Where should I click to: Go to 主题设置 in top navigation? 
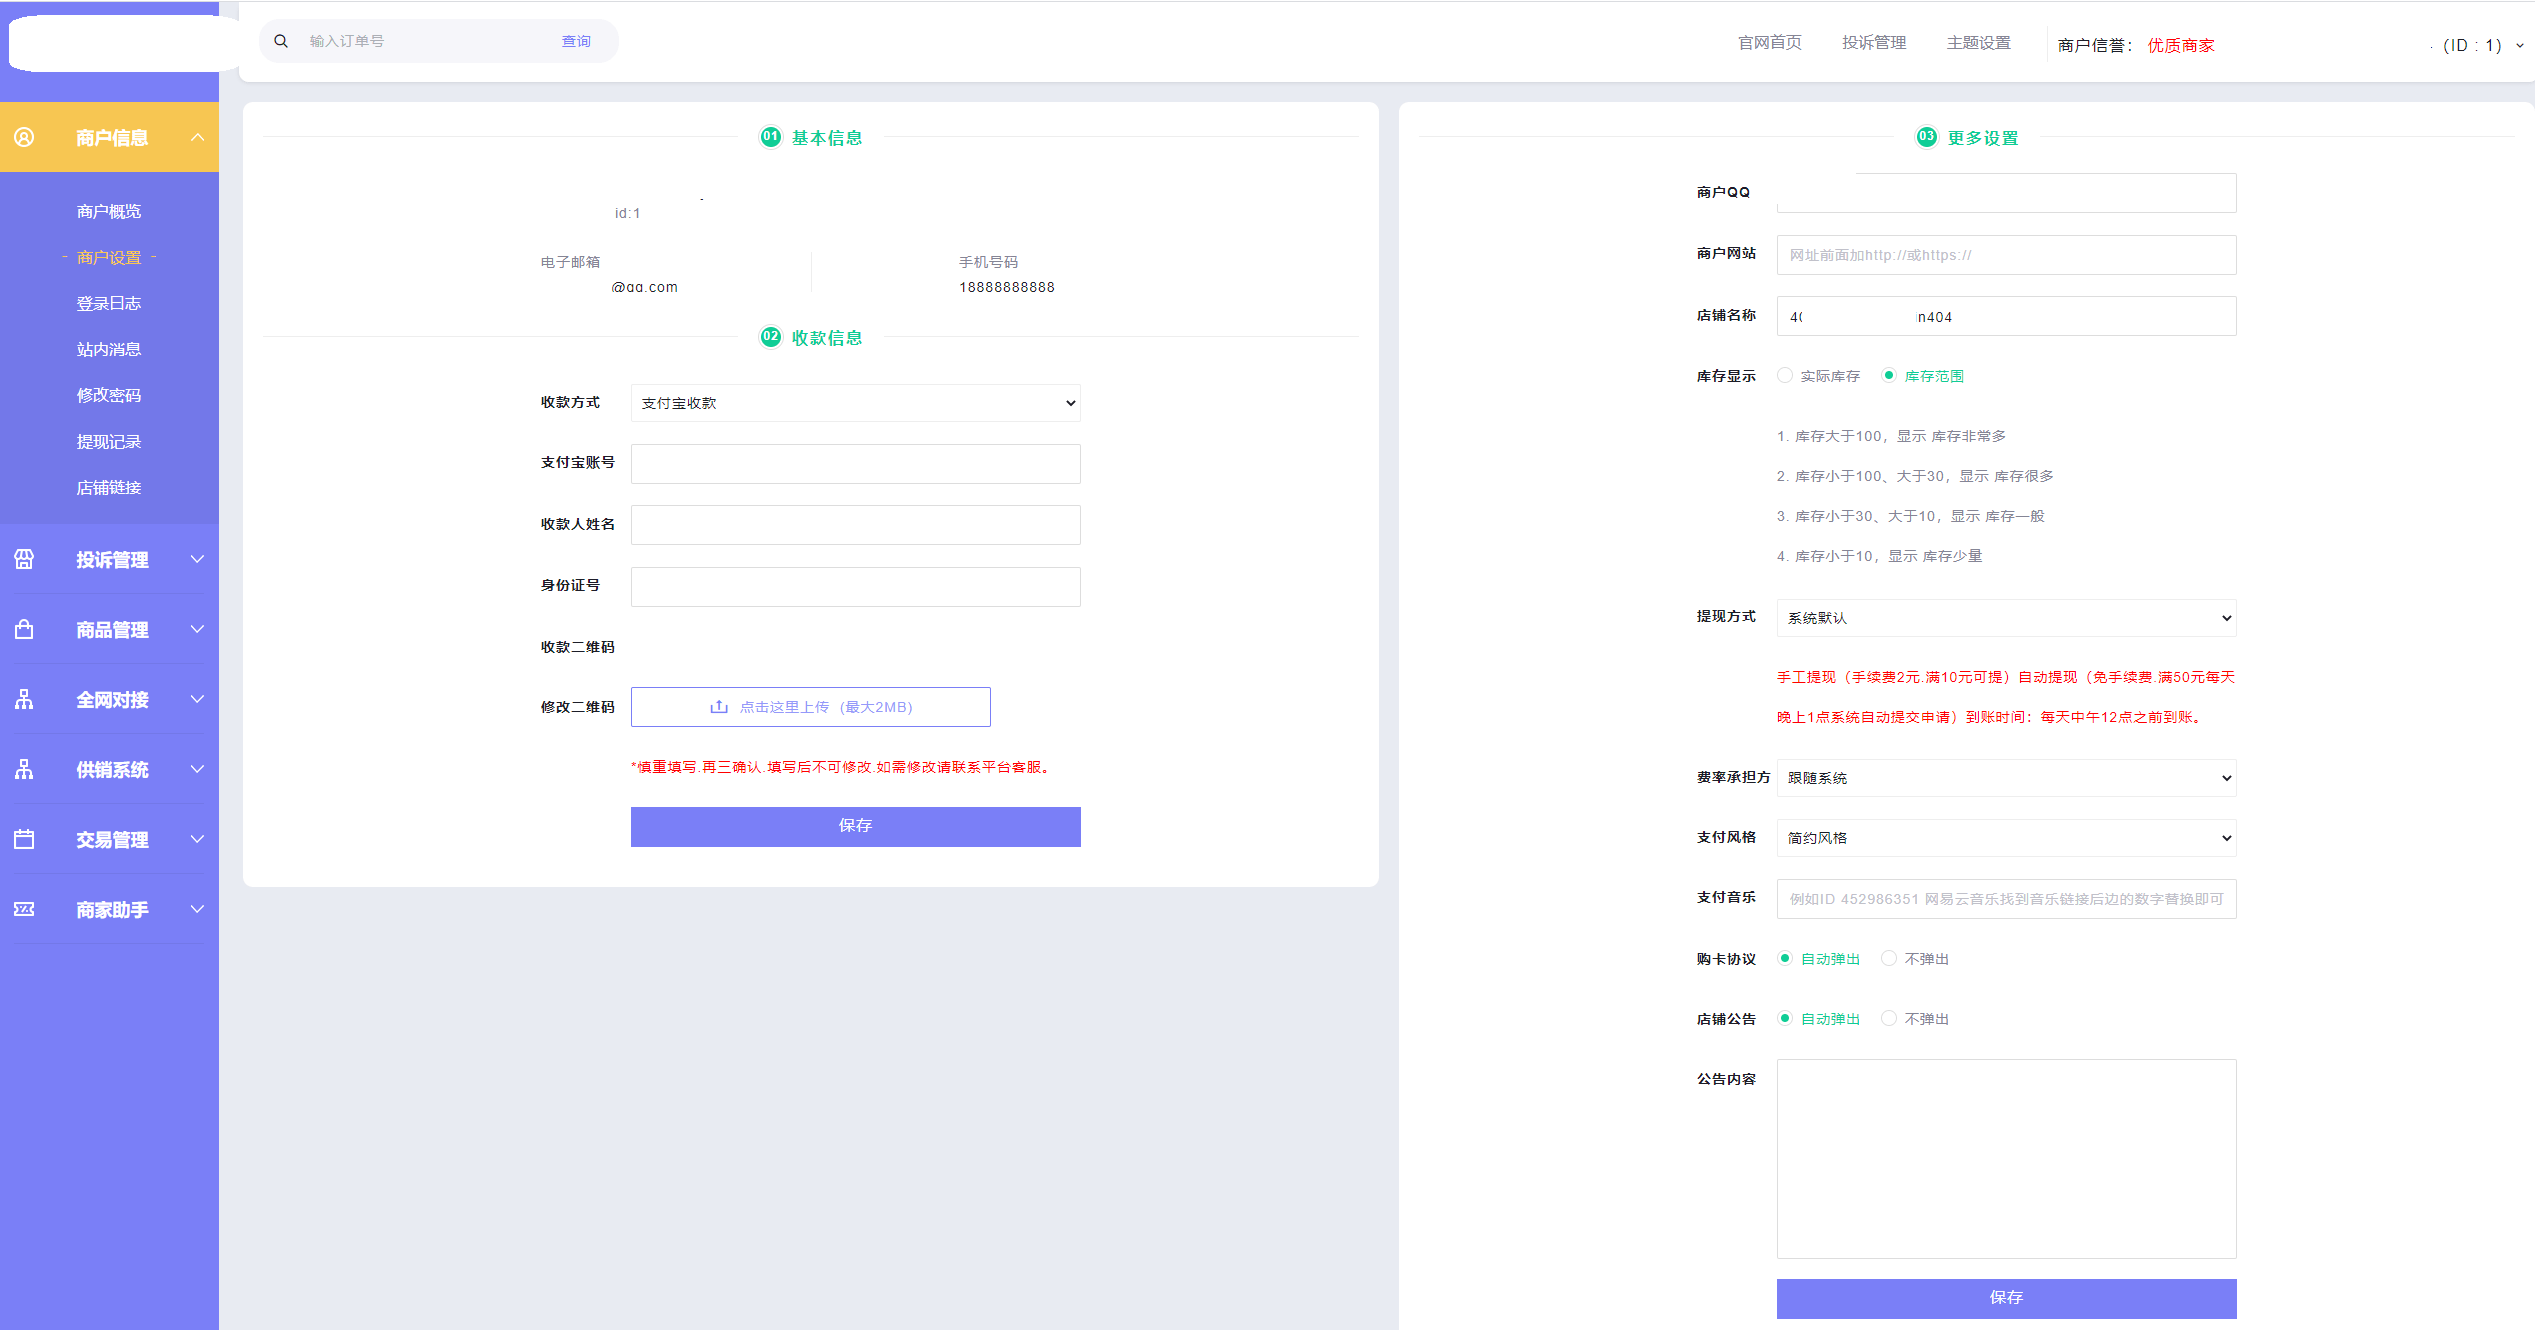tap(1978, 43)
